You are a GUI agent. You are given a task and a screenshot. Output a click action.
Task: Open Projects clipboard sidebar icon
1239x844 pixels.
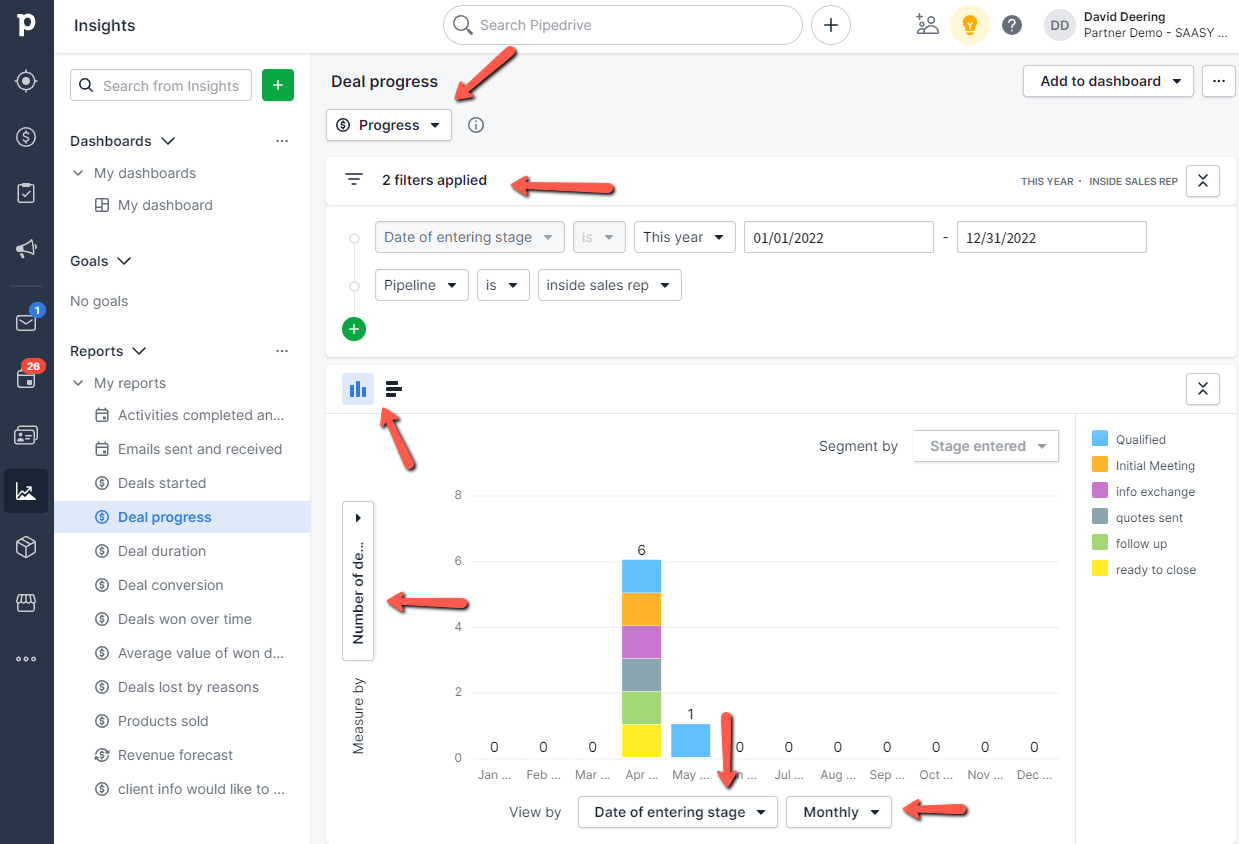click(26, 193)
